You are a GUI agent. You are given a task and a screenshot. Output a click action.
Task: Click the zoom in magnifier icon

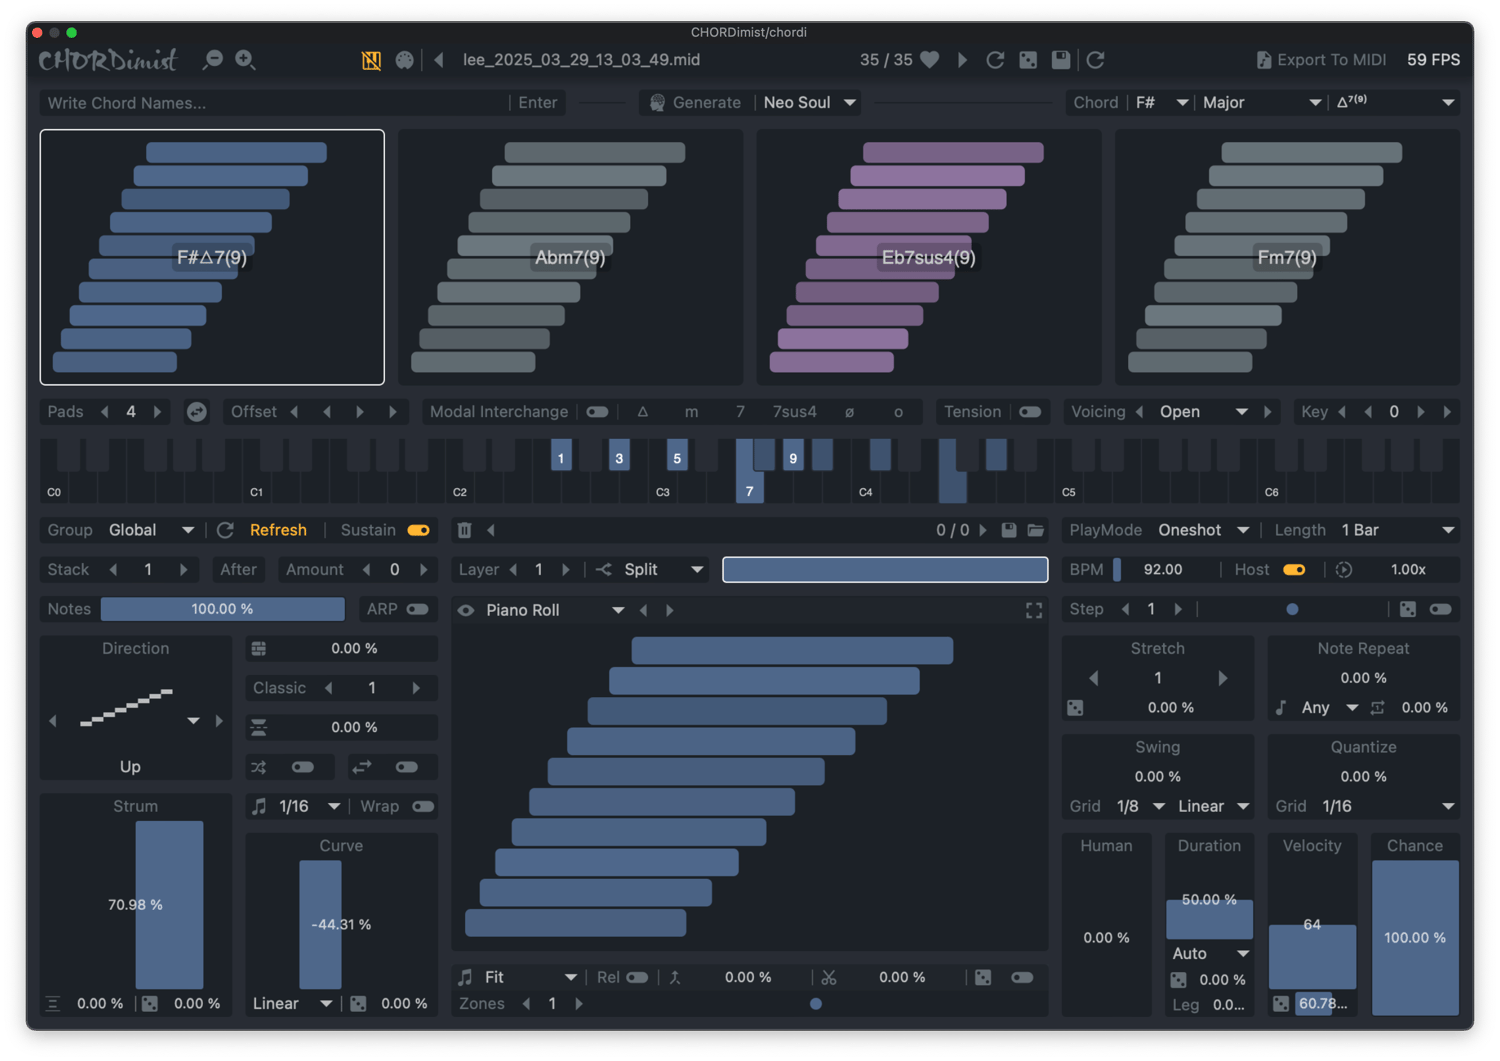click(245, 60)
